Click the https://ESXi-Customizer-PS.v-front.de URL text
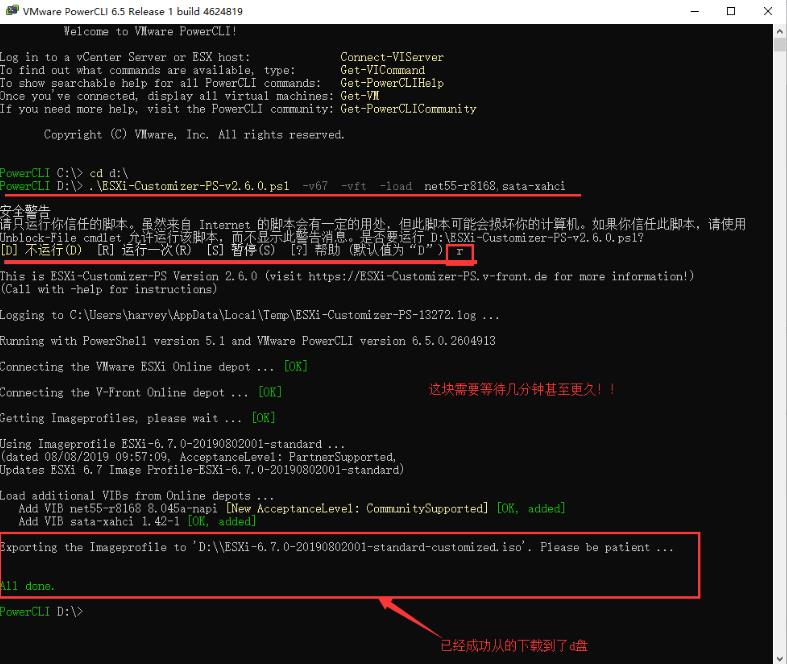 pos(427,277)
